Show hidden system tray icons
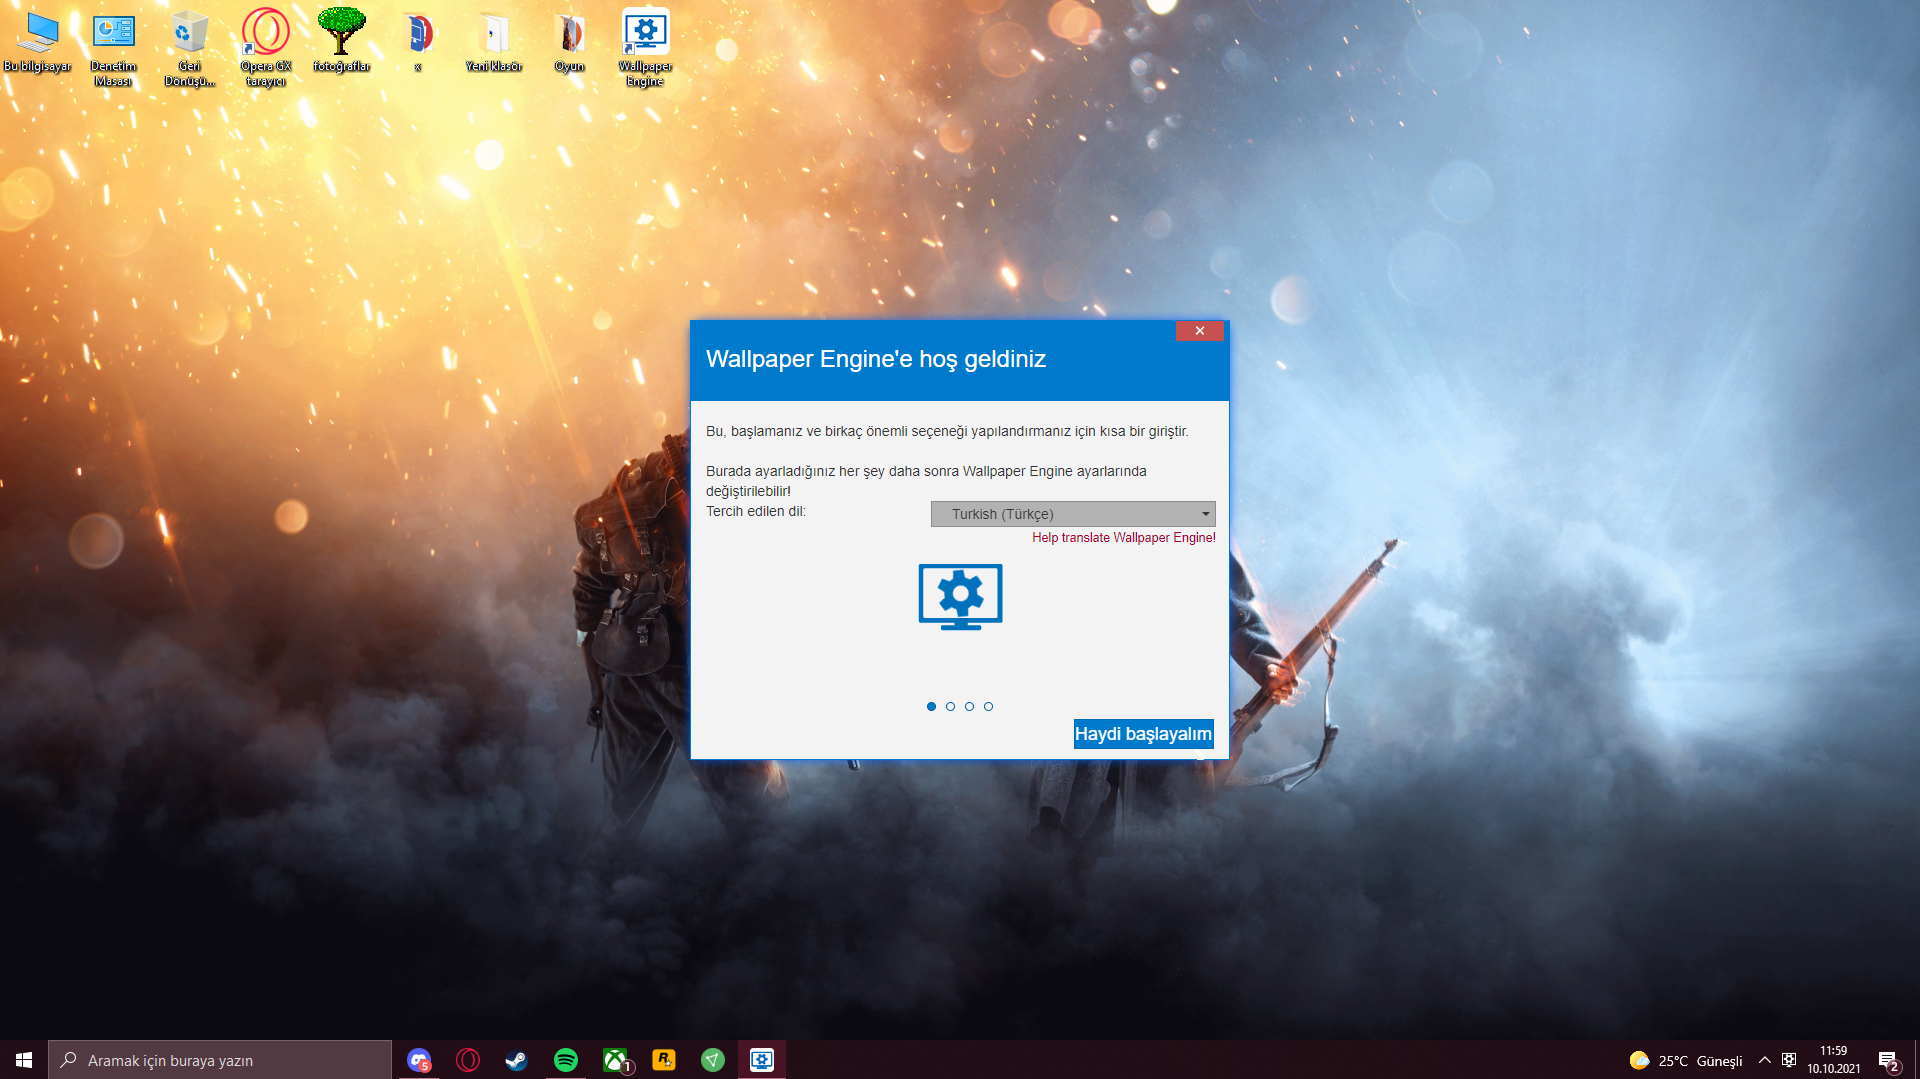Screen dimensions: 1920x1079 click(1765, 1060)
